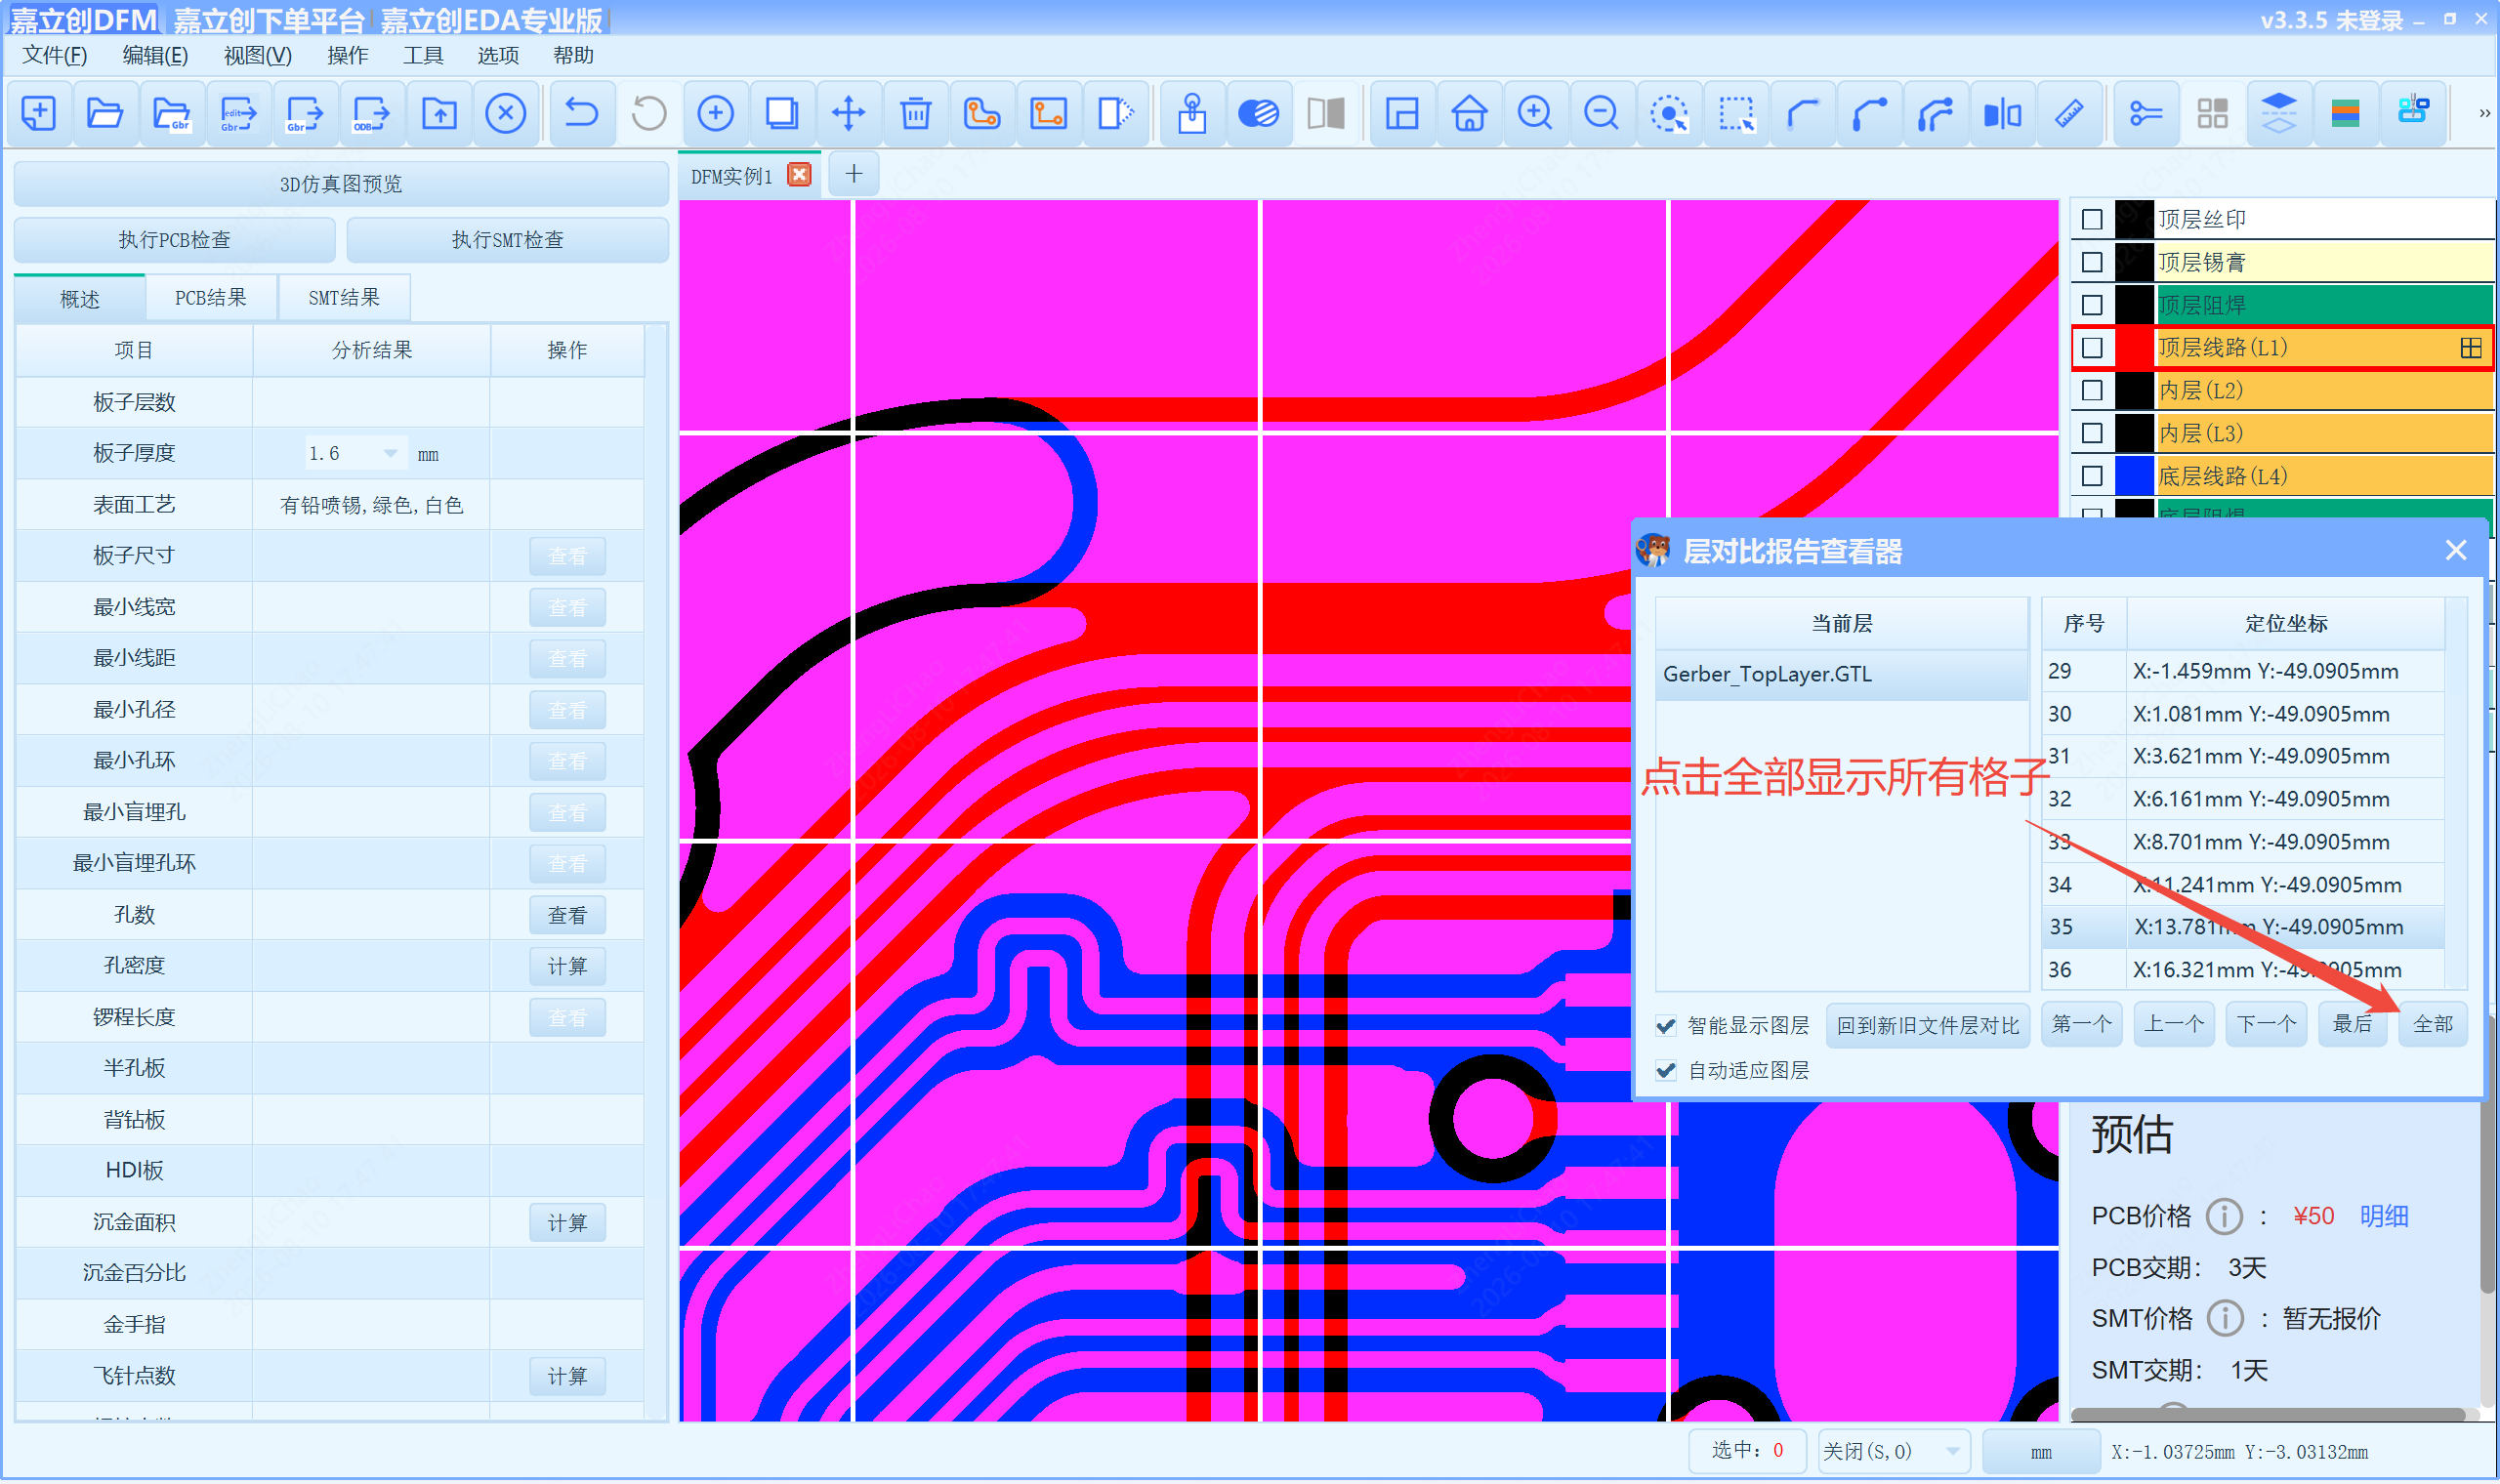Uncheck 自动适应图层 checkbox

tap(1666, 1071)
